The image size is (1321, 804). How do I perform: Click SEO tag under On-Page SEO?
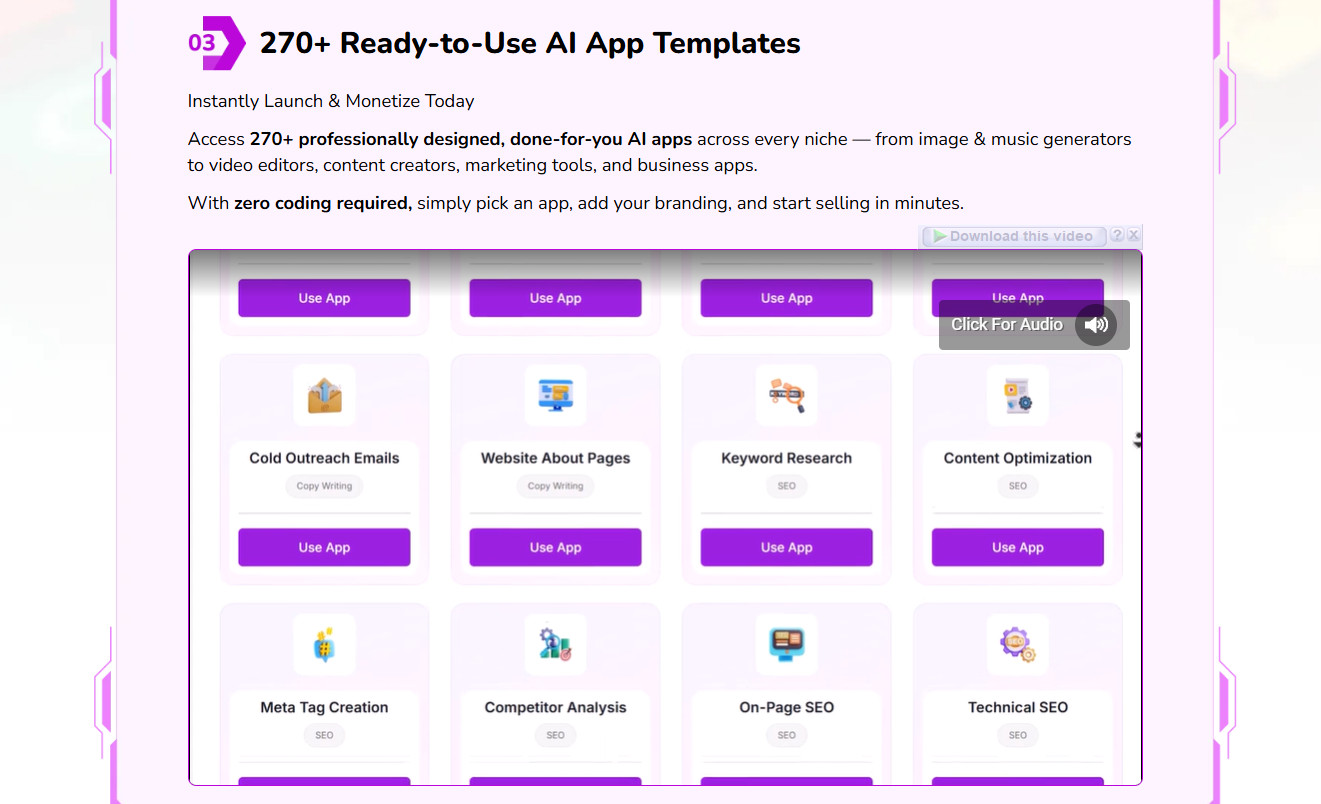pos(786,735)
